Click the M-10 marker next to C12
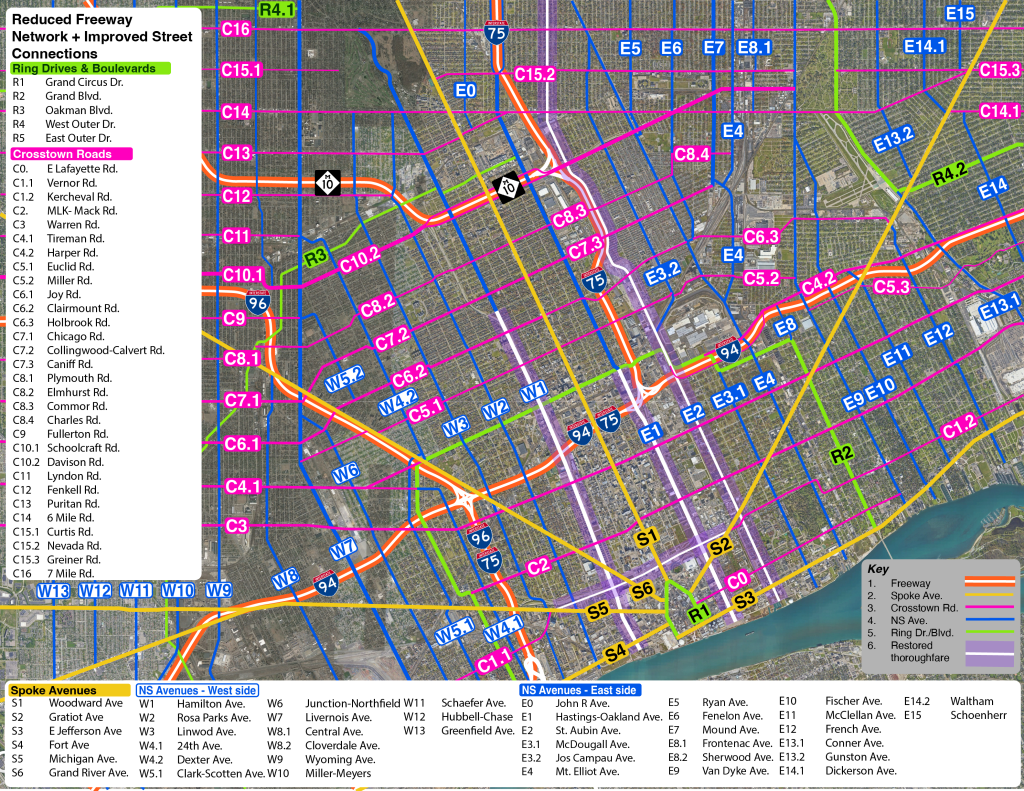 327,182
